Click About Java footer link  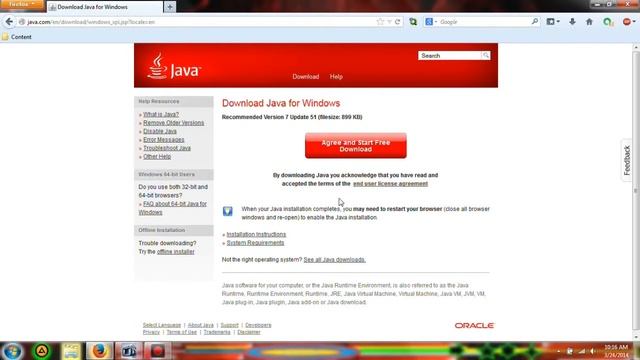(200, 325)
